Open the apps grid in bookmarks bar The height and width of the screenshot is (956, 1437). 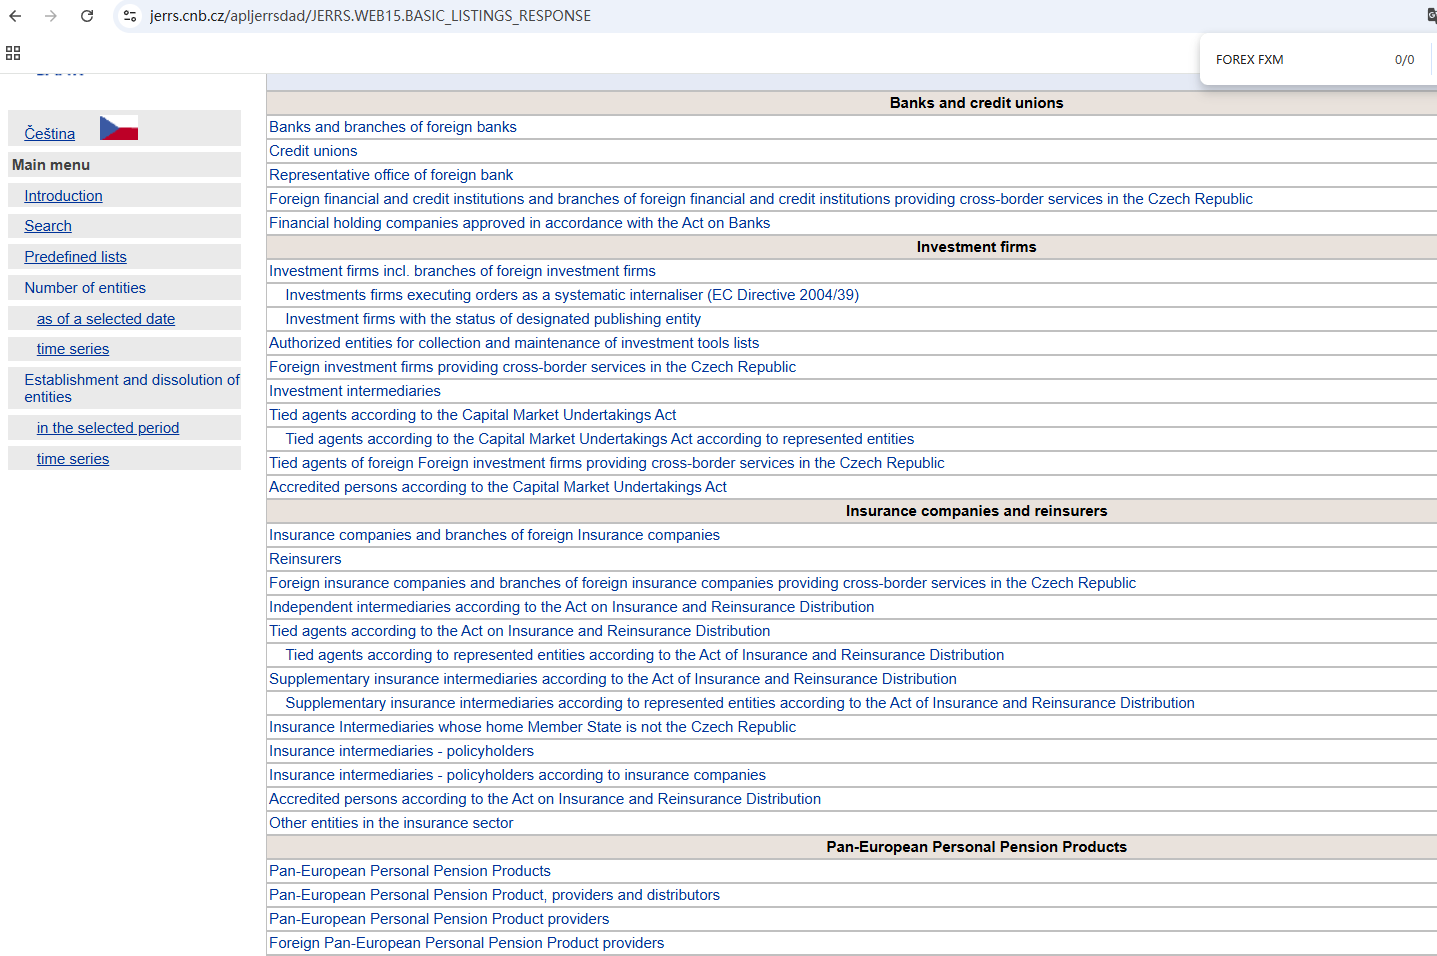tap(13, 53)
